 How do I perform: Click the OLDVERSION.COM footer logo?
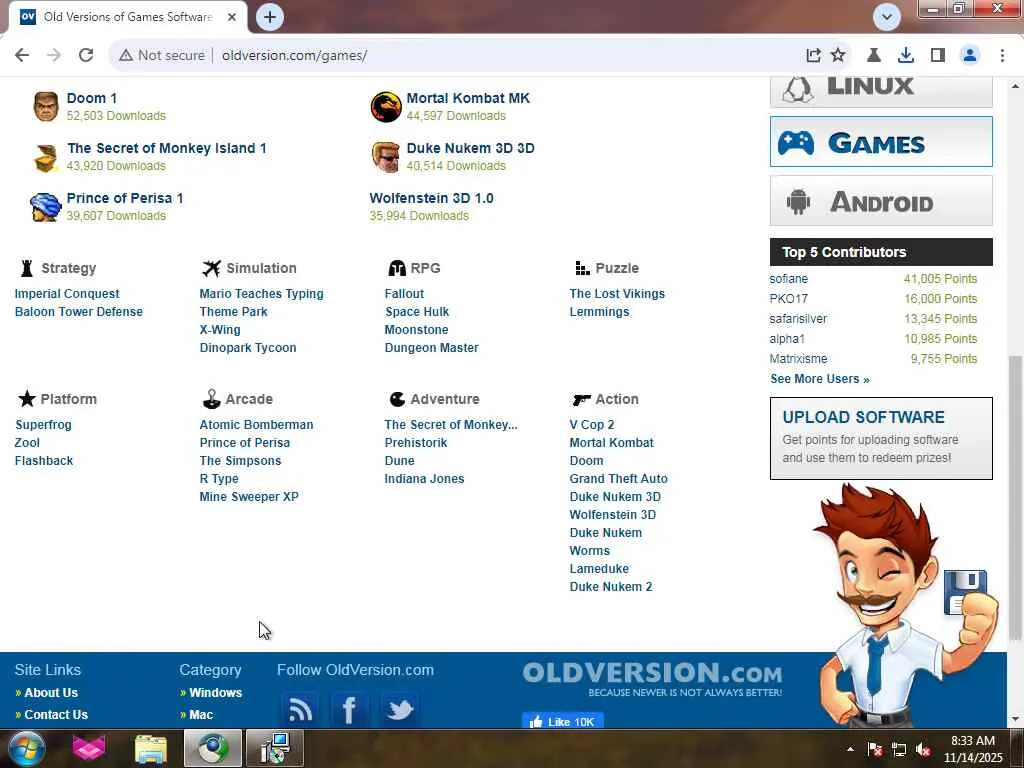652,679
